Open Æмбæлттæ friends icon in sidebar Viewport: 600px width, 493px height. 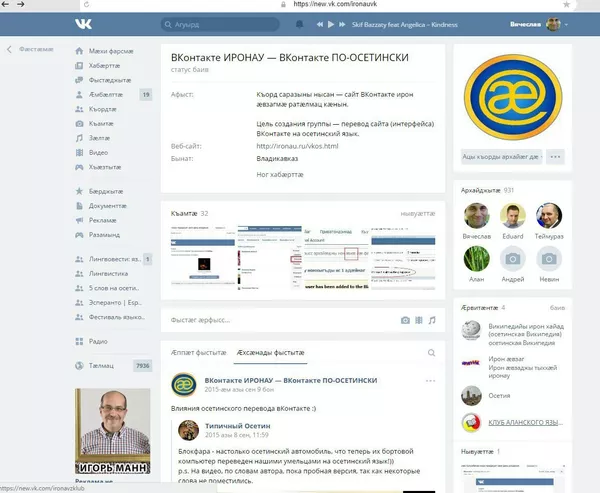coord(79,95)
